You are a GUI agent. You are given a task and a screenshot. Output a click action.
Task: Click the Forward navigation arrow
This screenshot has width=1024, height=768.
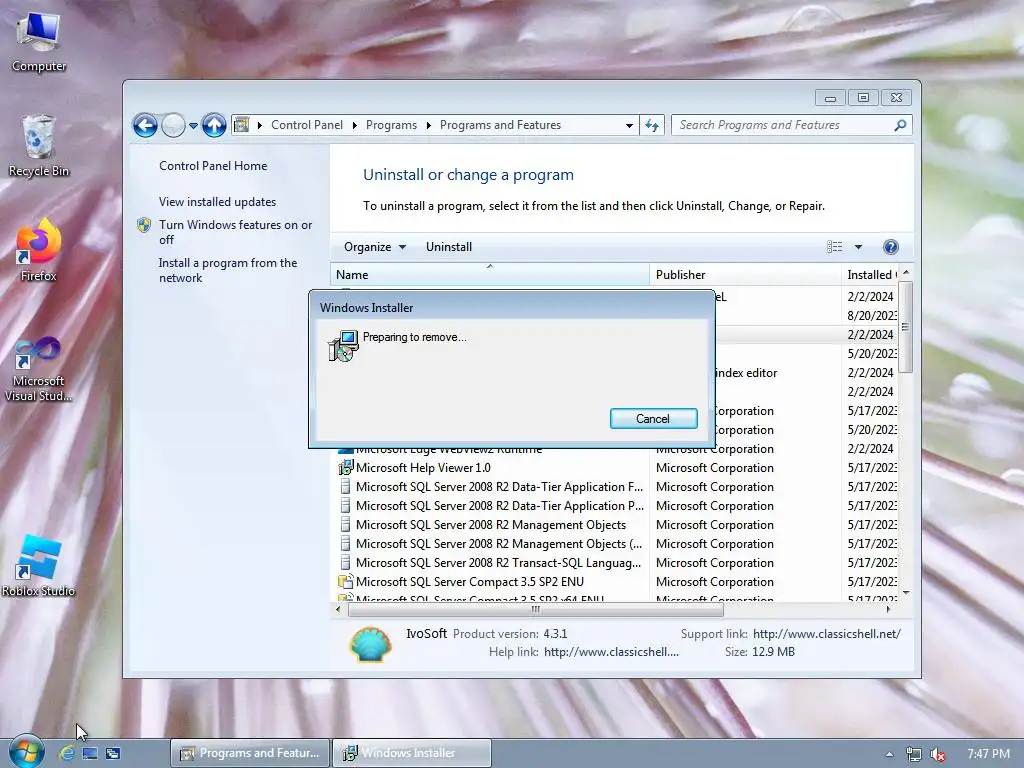tap(173, 125)
